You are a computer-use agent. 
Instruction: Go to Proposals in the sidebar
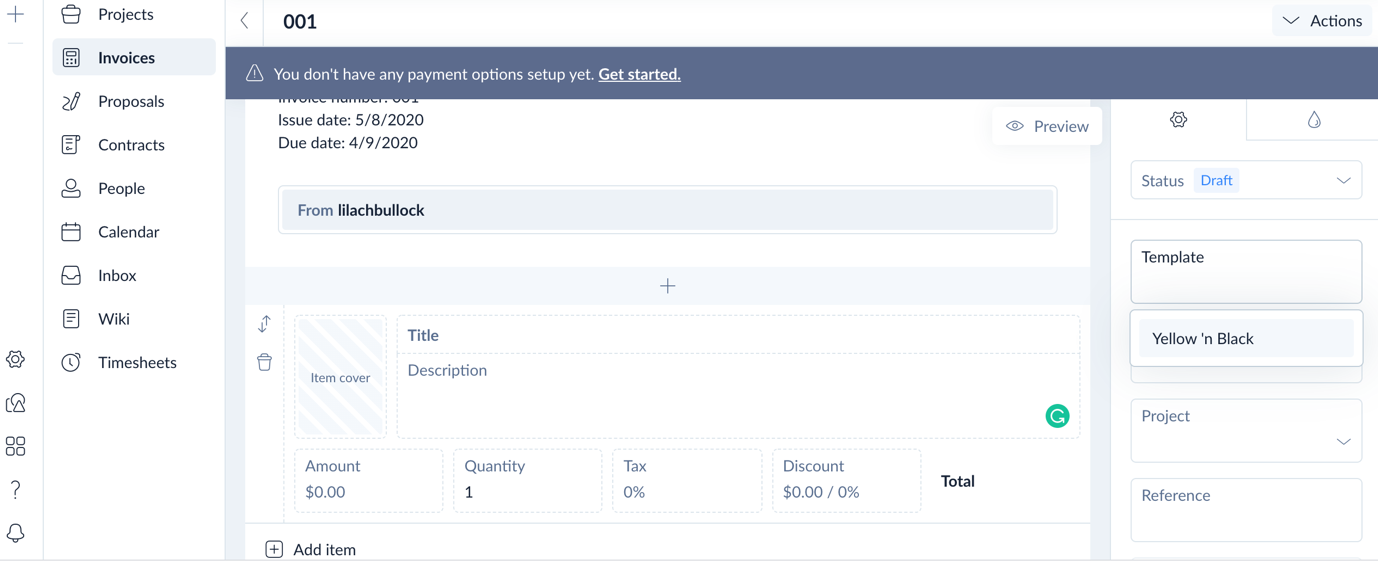(x=131, y=101)
